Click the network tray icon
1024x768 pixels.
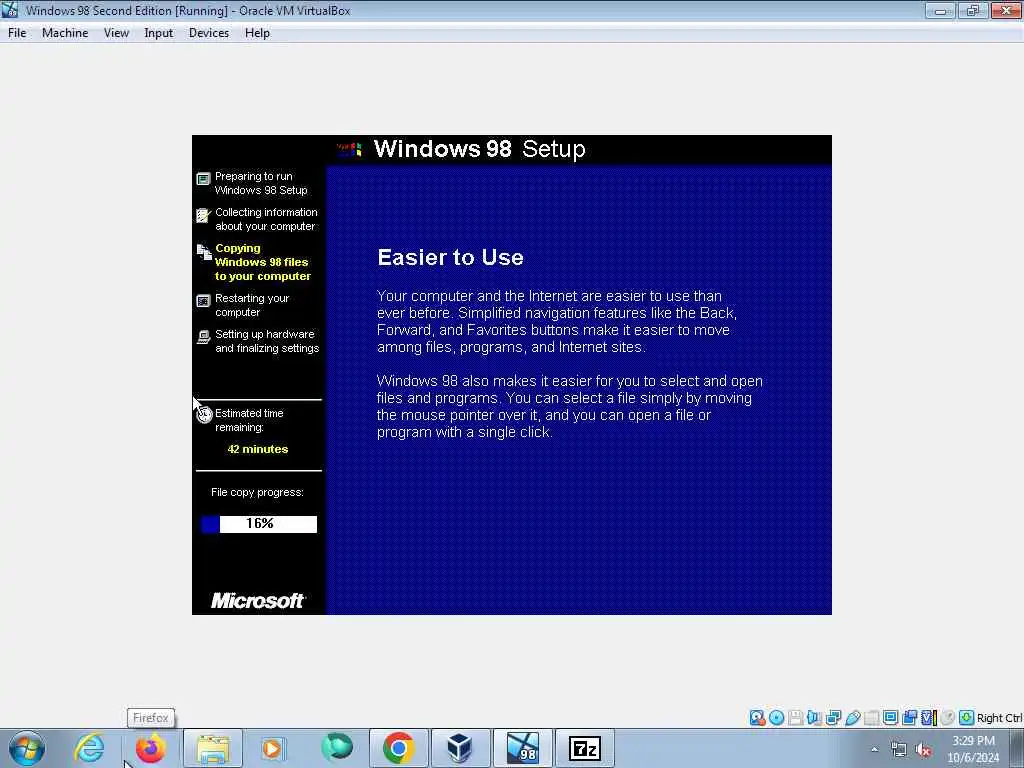[899, 750]
